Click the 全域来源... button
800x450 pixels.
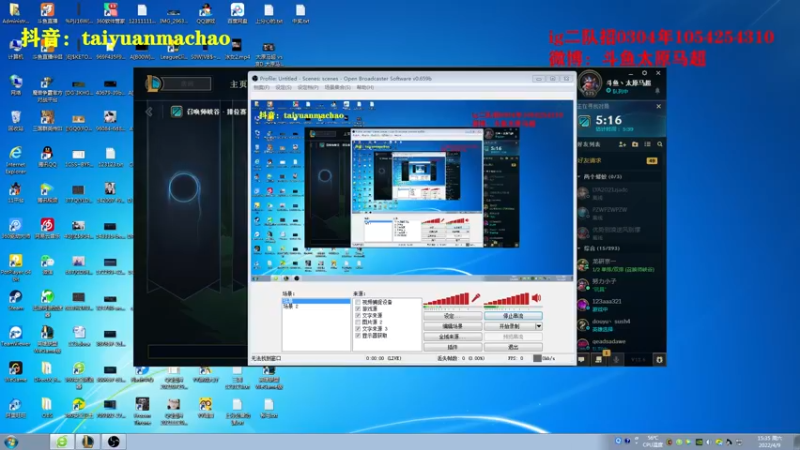pos(453,337)
